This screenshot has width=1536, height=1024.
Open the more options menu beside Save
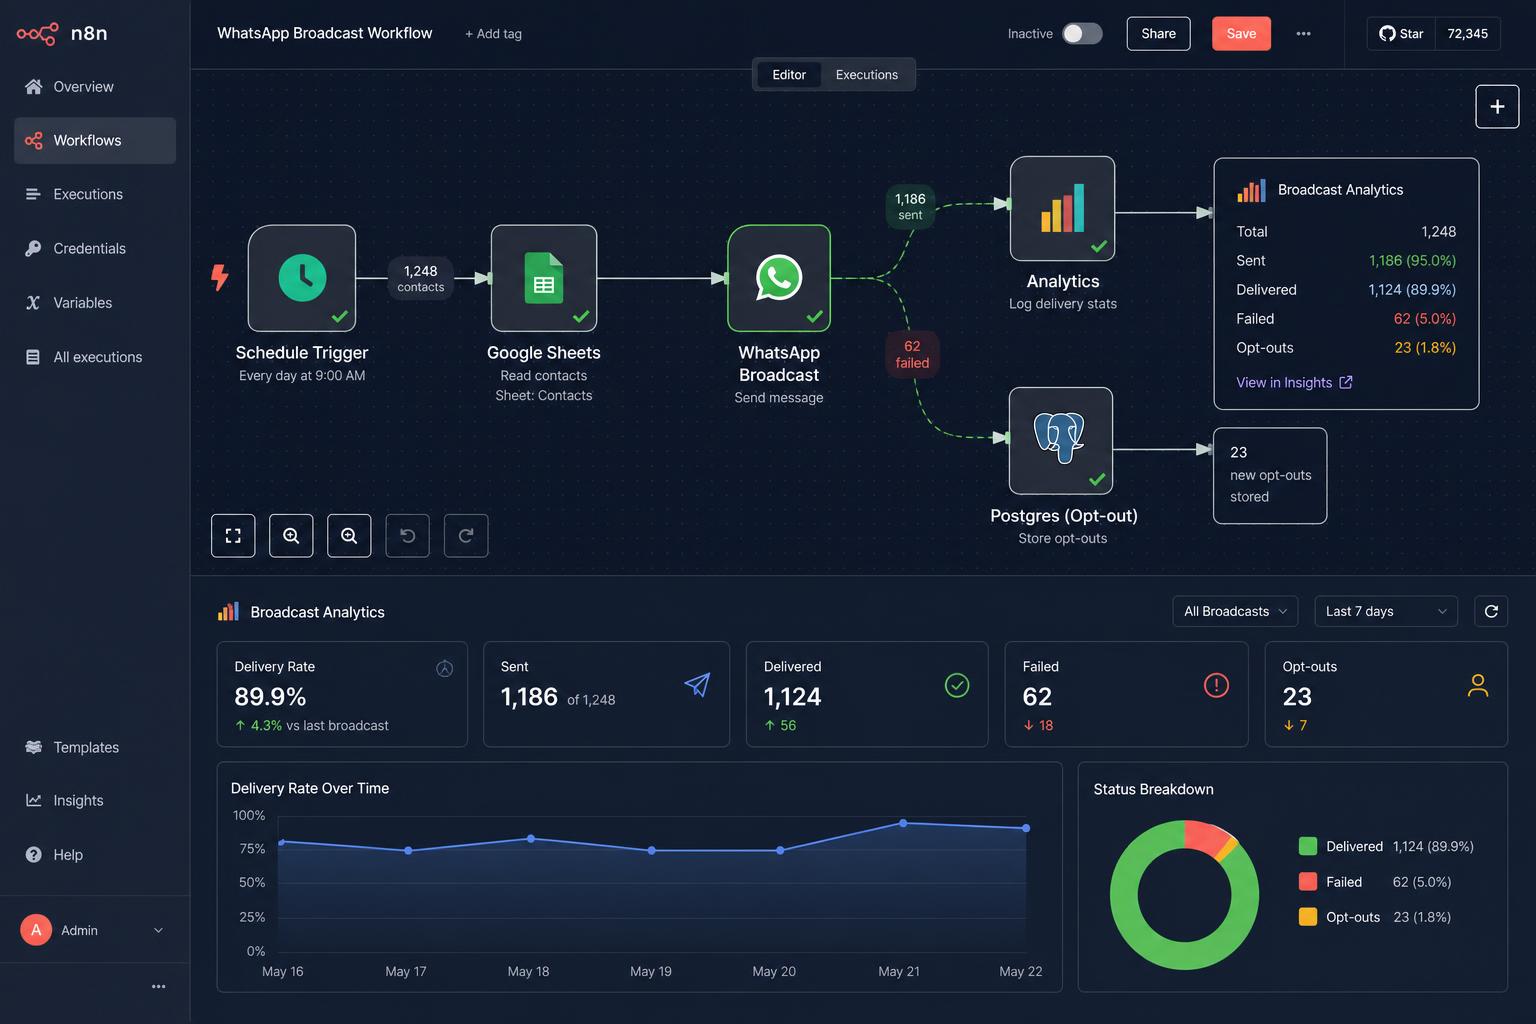click(1303, 33)
